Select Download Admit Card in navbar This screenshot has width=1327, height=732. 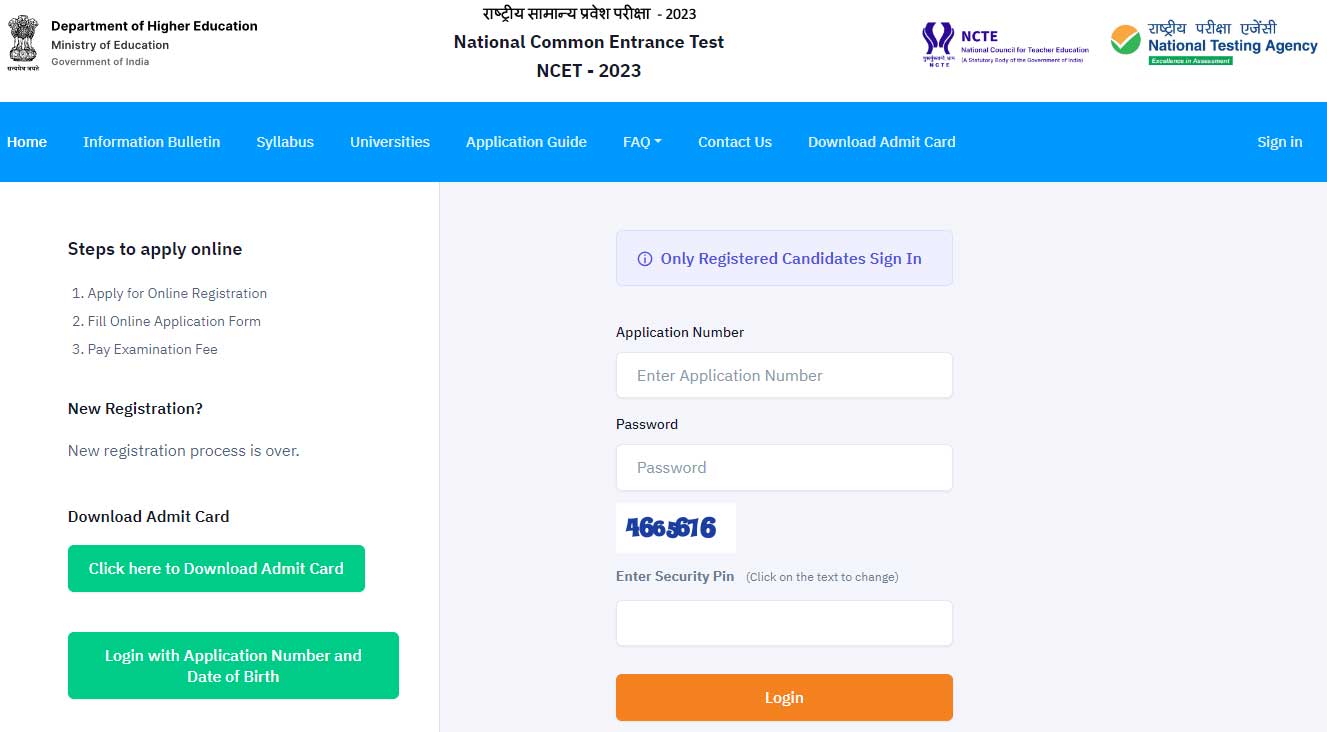coord(882,142)
